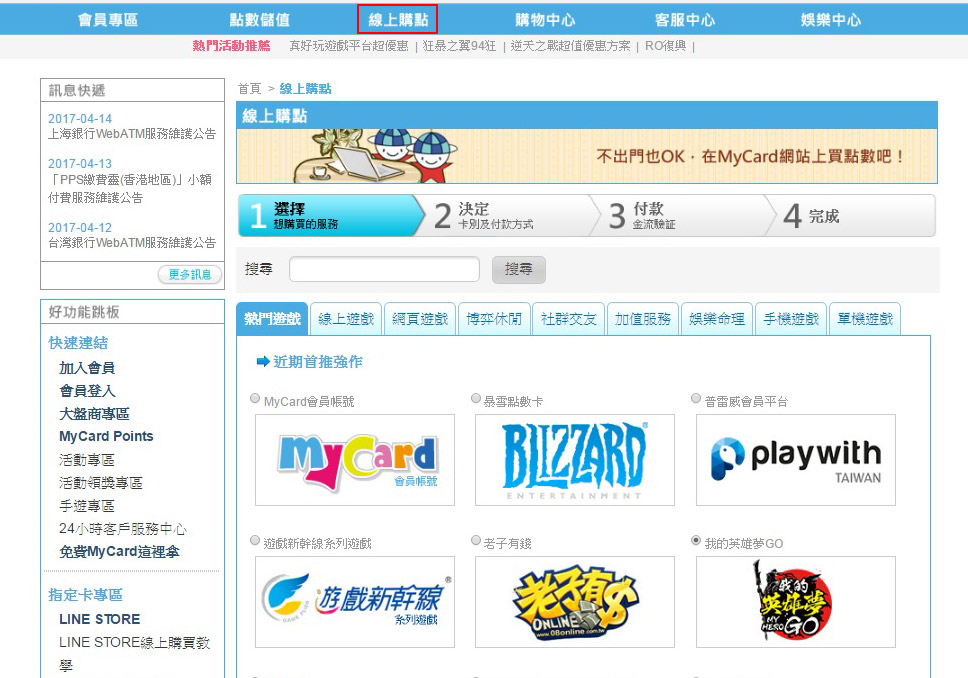Viewport: 968px width, 678px height.
Task: Open the 真好玩遊戲平台超優惠 promo link
Action: point(349,46)
